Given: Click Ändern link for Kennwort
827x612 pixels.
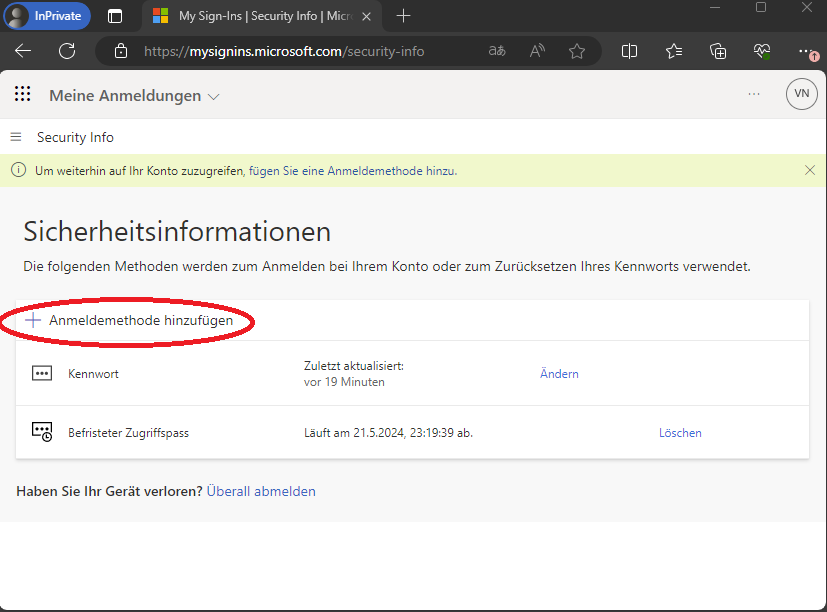Looking at the screenshot, I should 559,373.
